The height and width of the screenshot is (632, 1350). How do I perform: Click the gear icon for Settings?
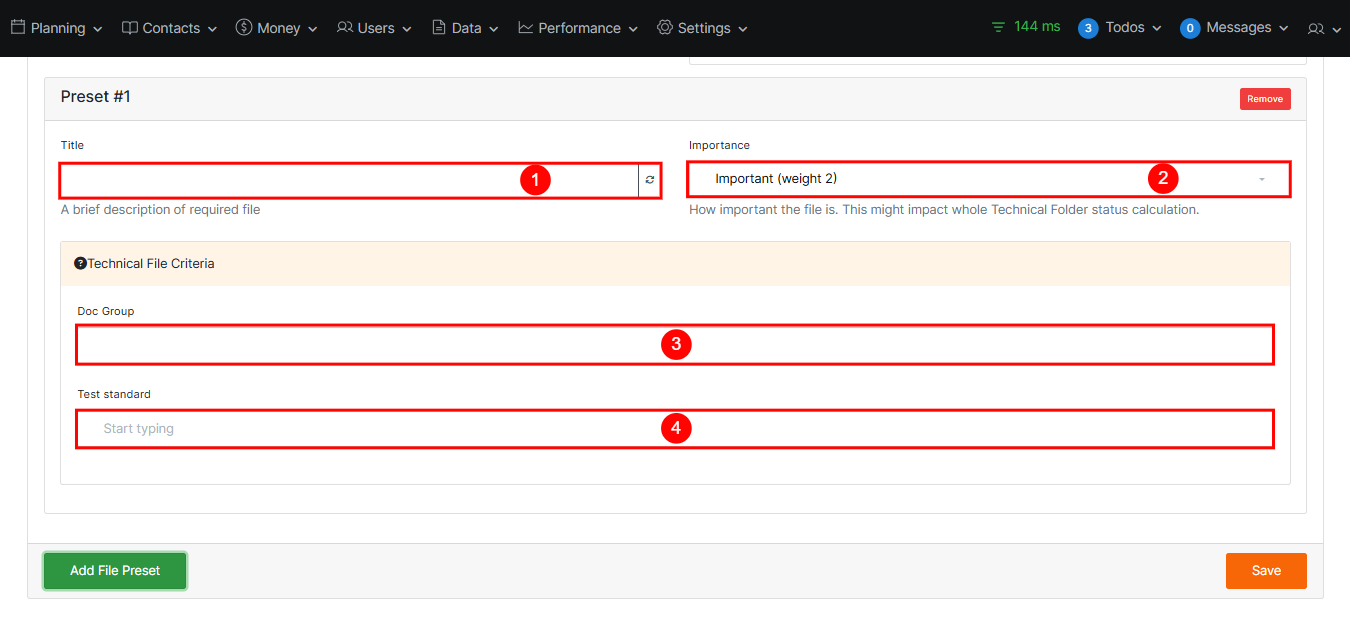pos(665,28)
